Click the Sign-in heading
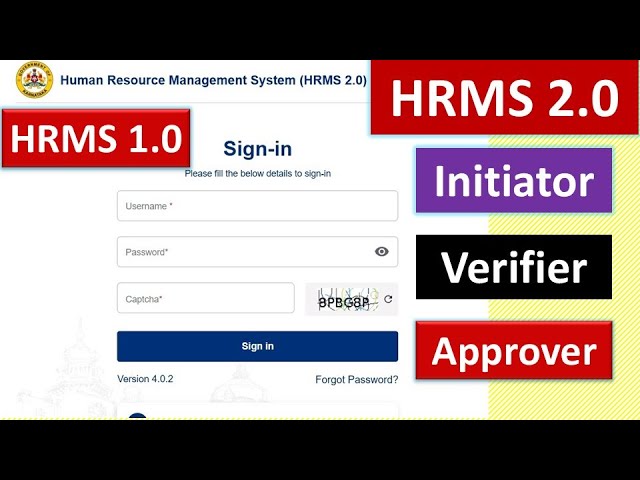This screenshot has width=640, height=480. 258,149
